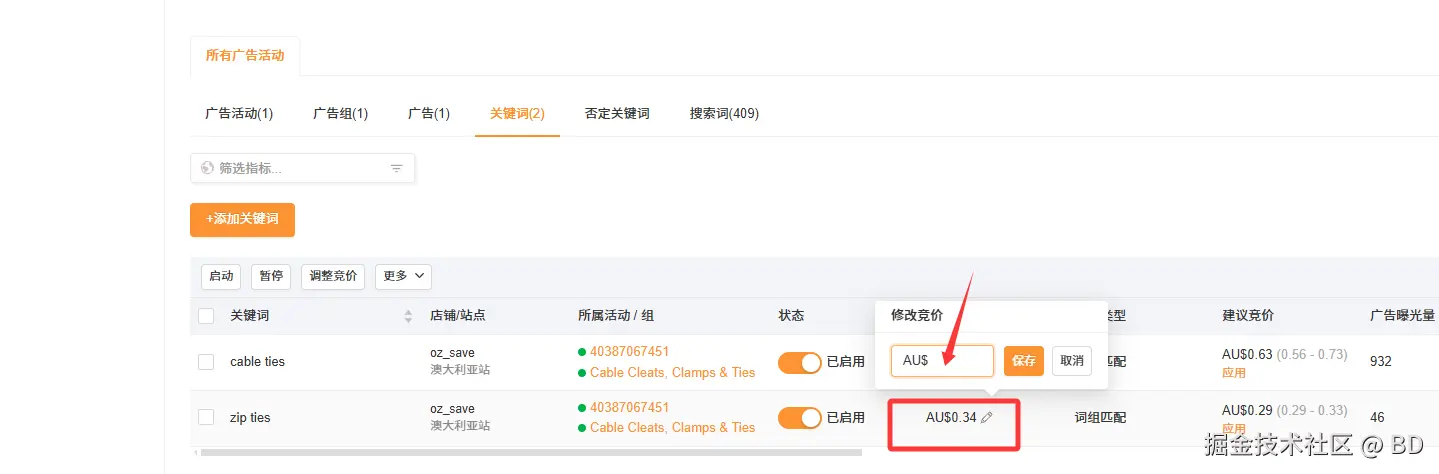This screenshot has height=474, width=1439.
Task: Go to the 否定关键词 tab
Action: (617, 113)
